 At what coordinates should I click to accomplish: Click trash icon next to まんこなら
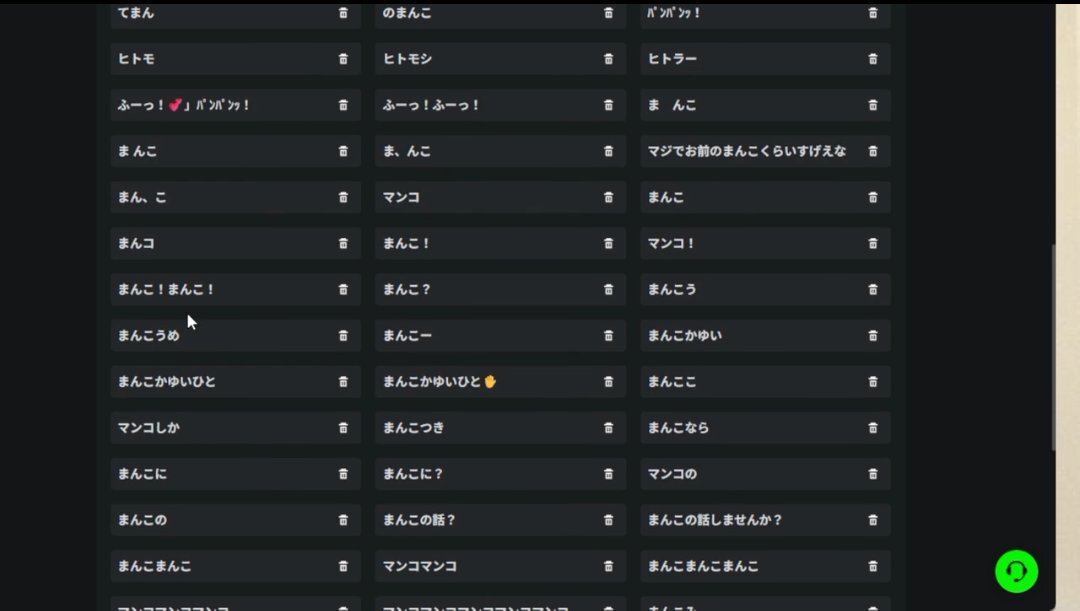(873, 428)
